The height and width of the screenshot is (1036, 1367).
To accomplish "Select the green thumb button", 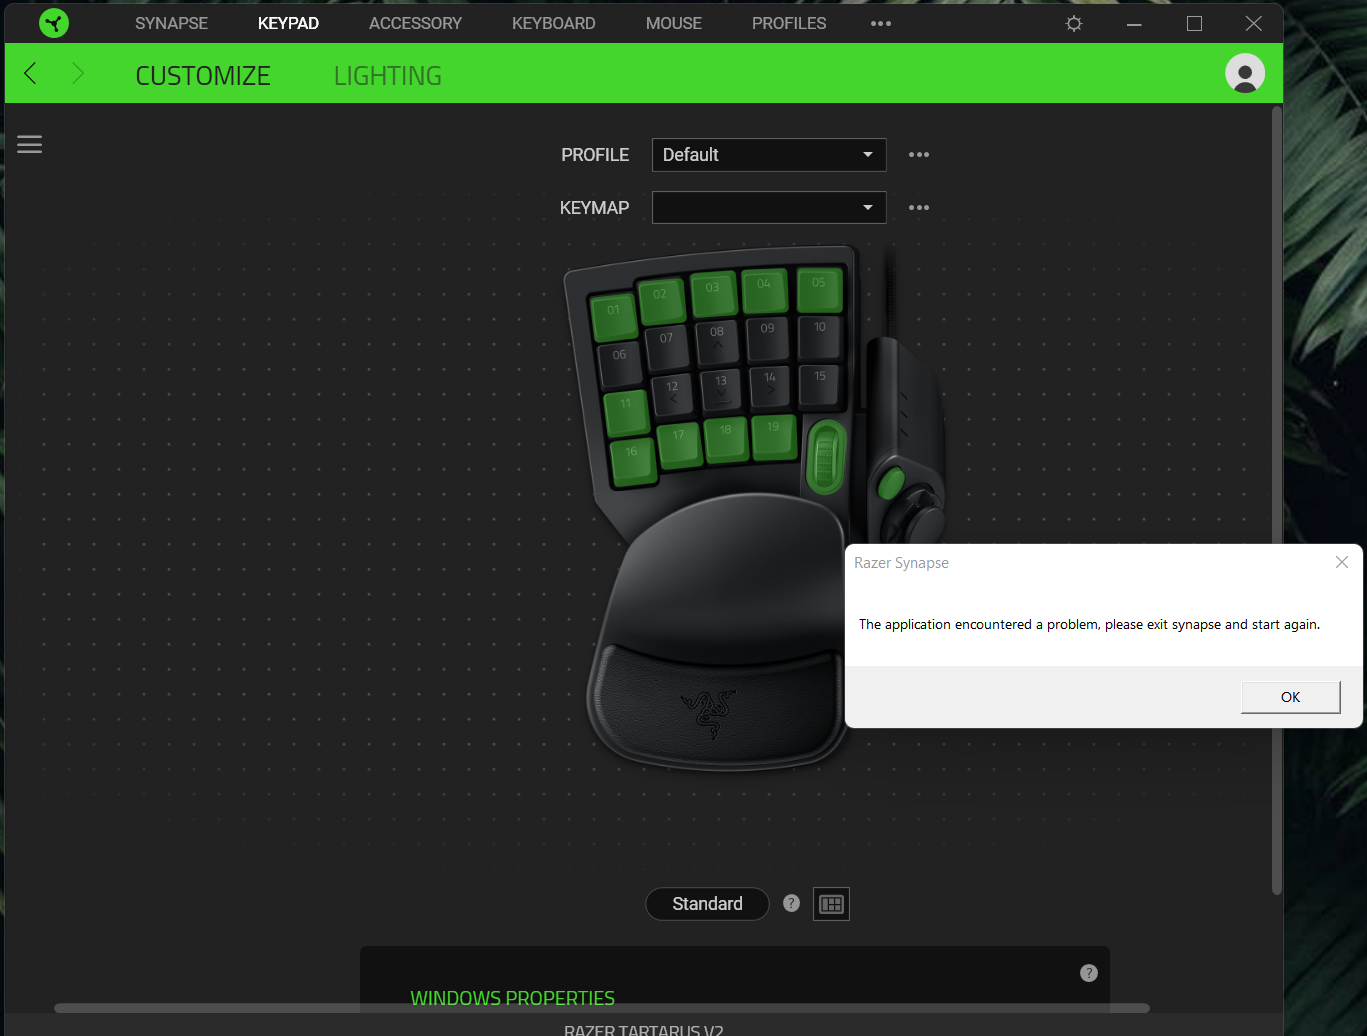I will coord(890,484).
